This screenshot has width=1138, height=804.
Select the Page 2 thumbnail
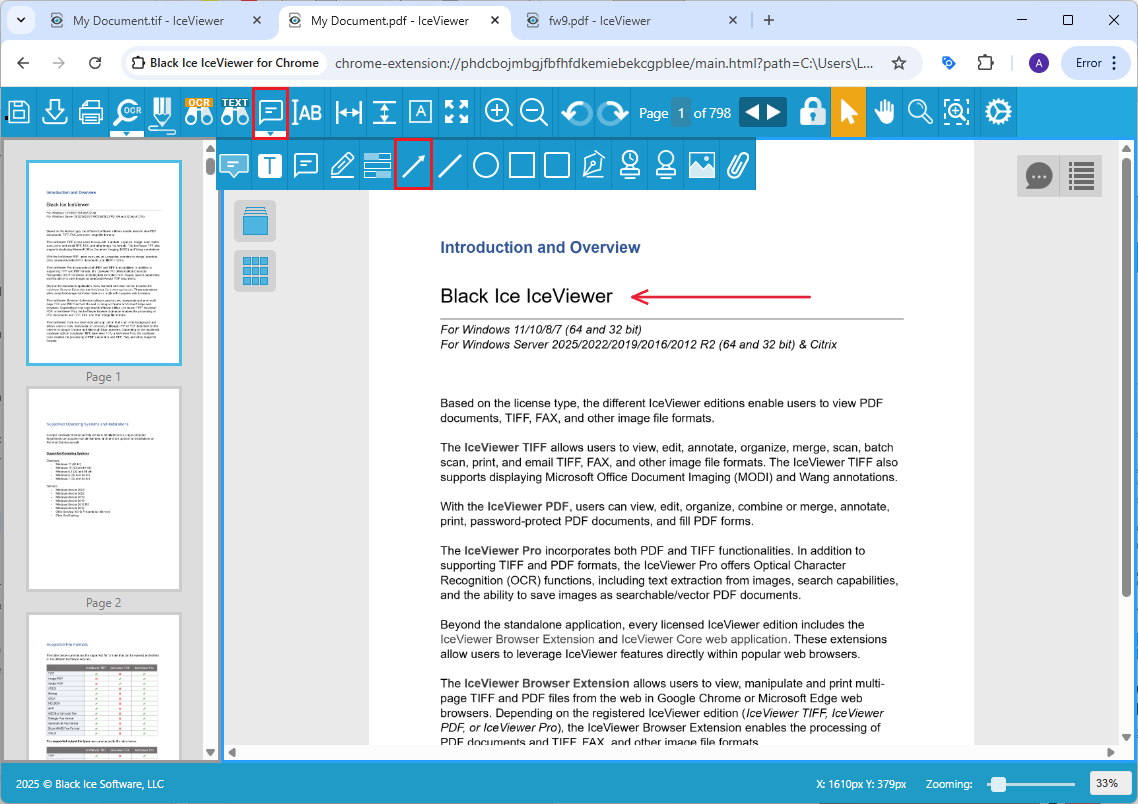point(104,490)
